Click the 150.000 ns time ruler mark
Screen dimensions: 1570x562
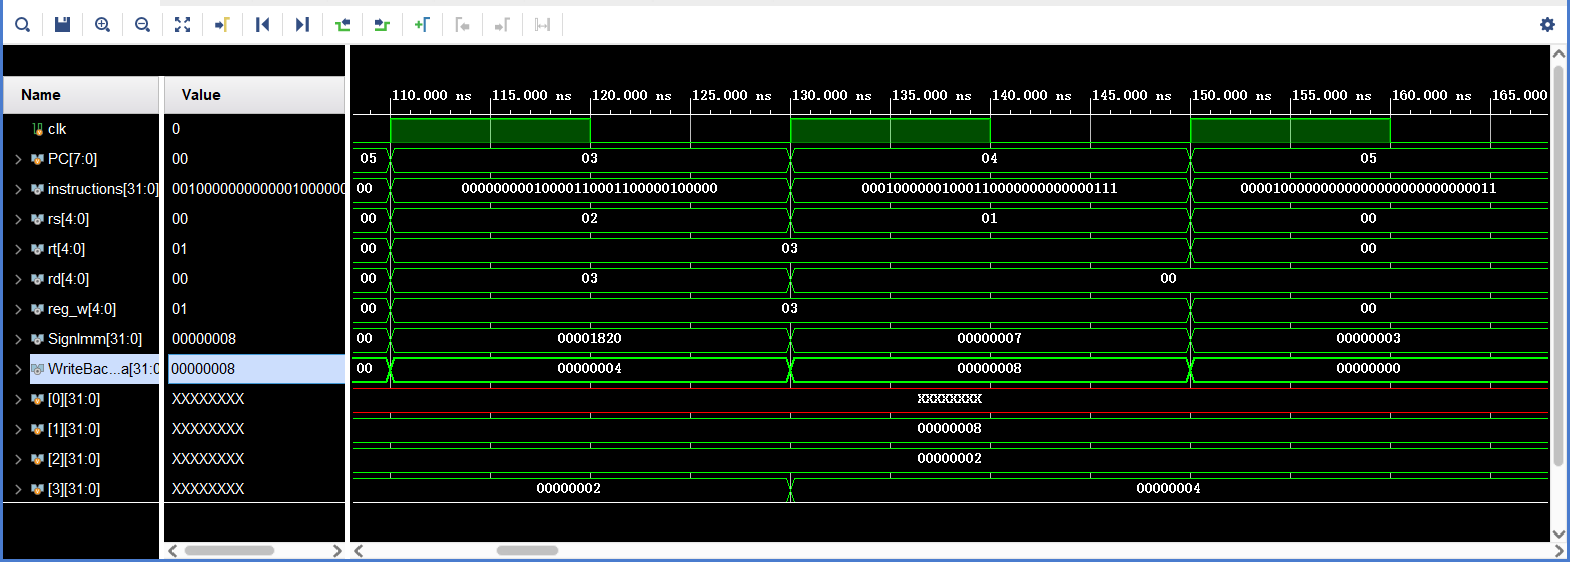1231,96
